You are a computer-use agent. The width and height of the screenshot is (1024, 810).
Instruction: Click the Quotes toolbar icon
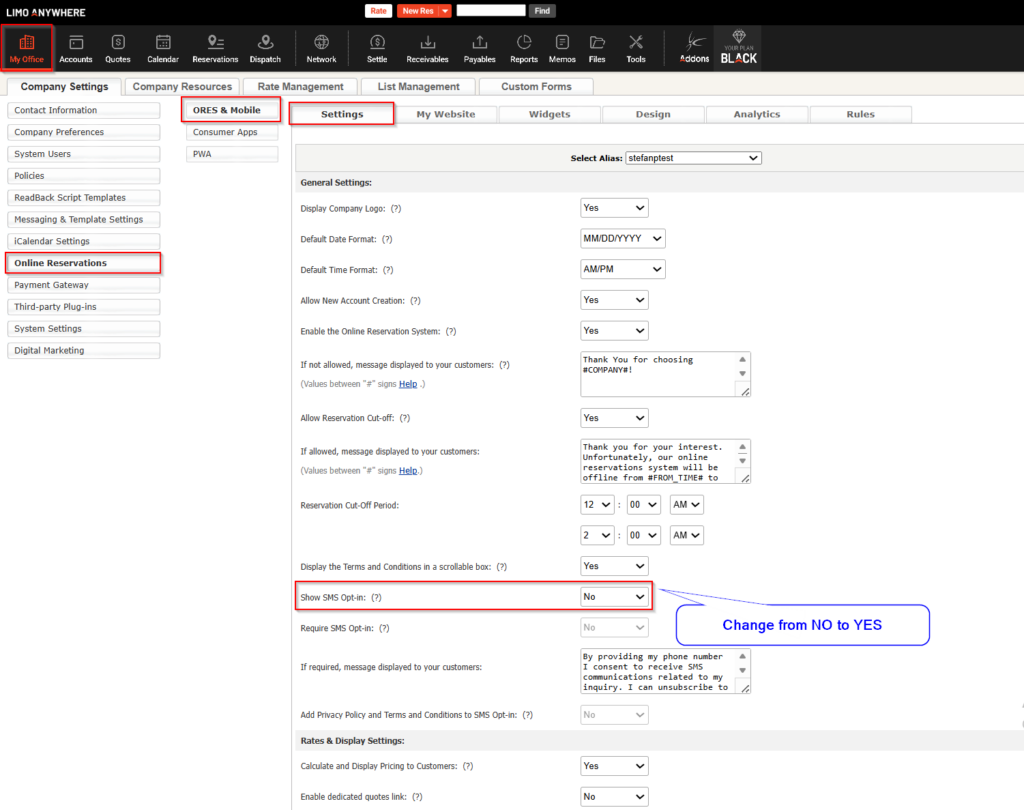coord(118,48)
